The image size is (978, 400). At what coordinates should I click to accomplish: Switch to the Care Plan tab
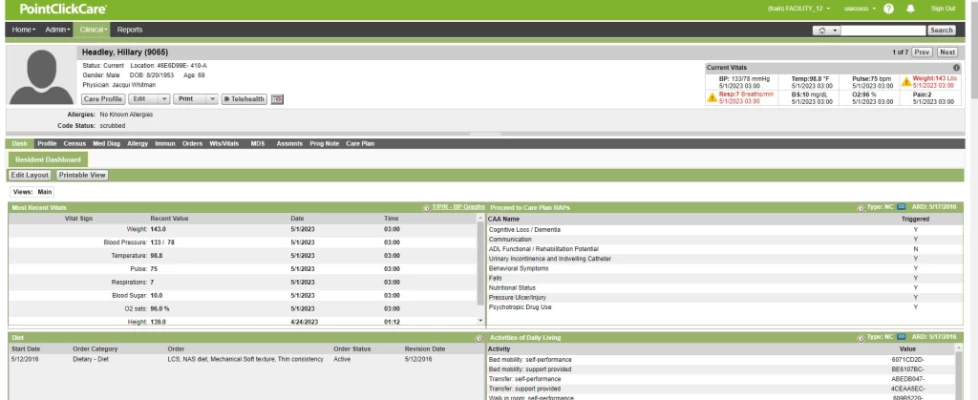(x=361, y=144)
